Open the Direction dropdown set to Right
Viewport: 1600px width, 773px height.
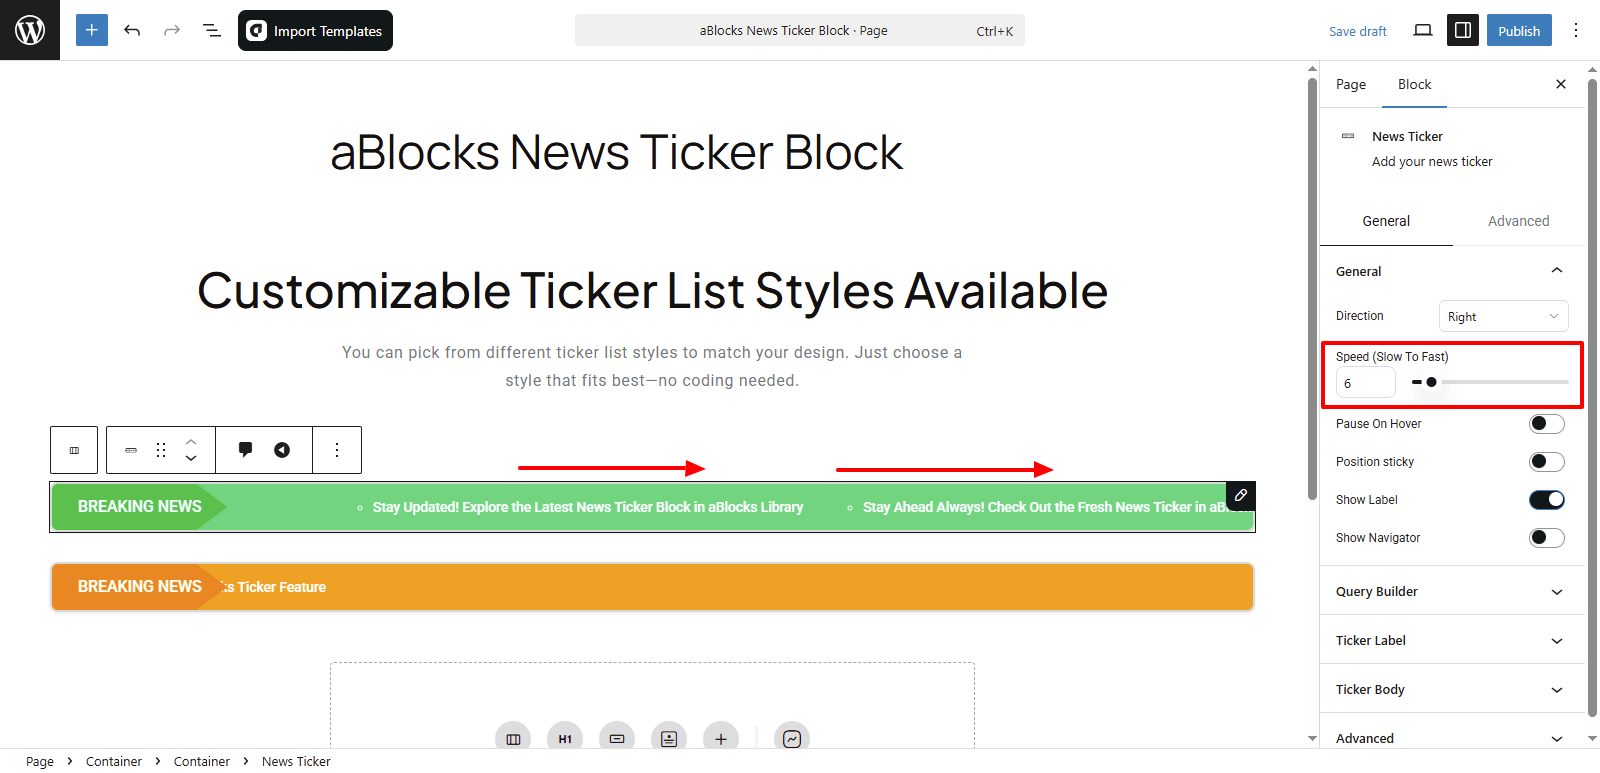pos(1504,316)
